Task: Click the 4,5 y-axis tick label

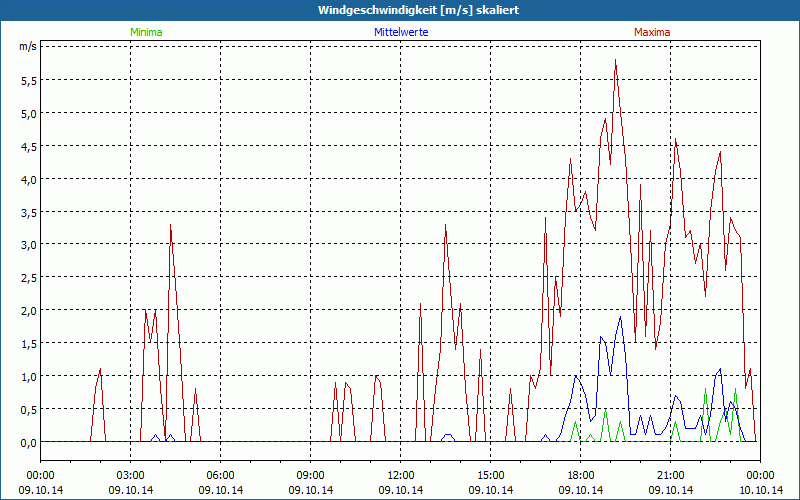Action: coord(28,146)
